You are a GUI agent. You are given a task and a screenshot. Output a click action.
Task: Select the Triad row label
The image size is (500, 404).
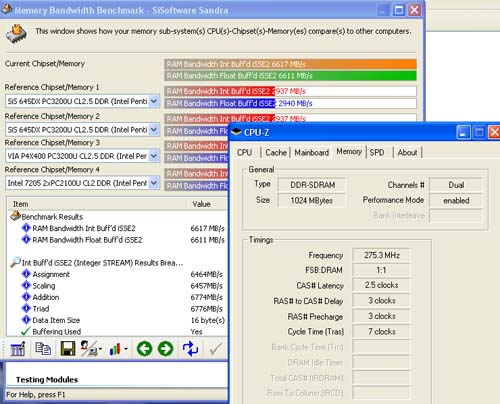point(41,309)
